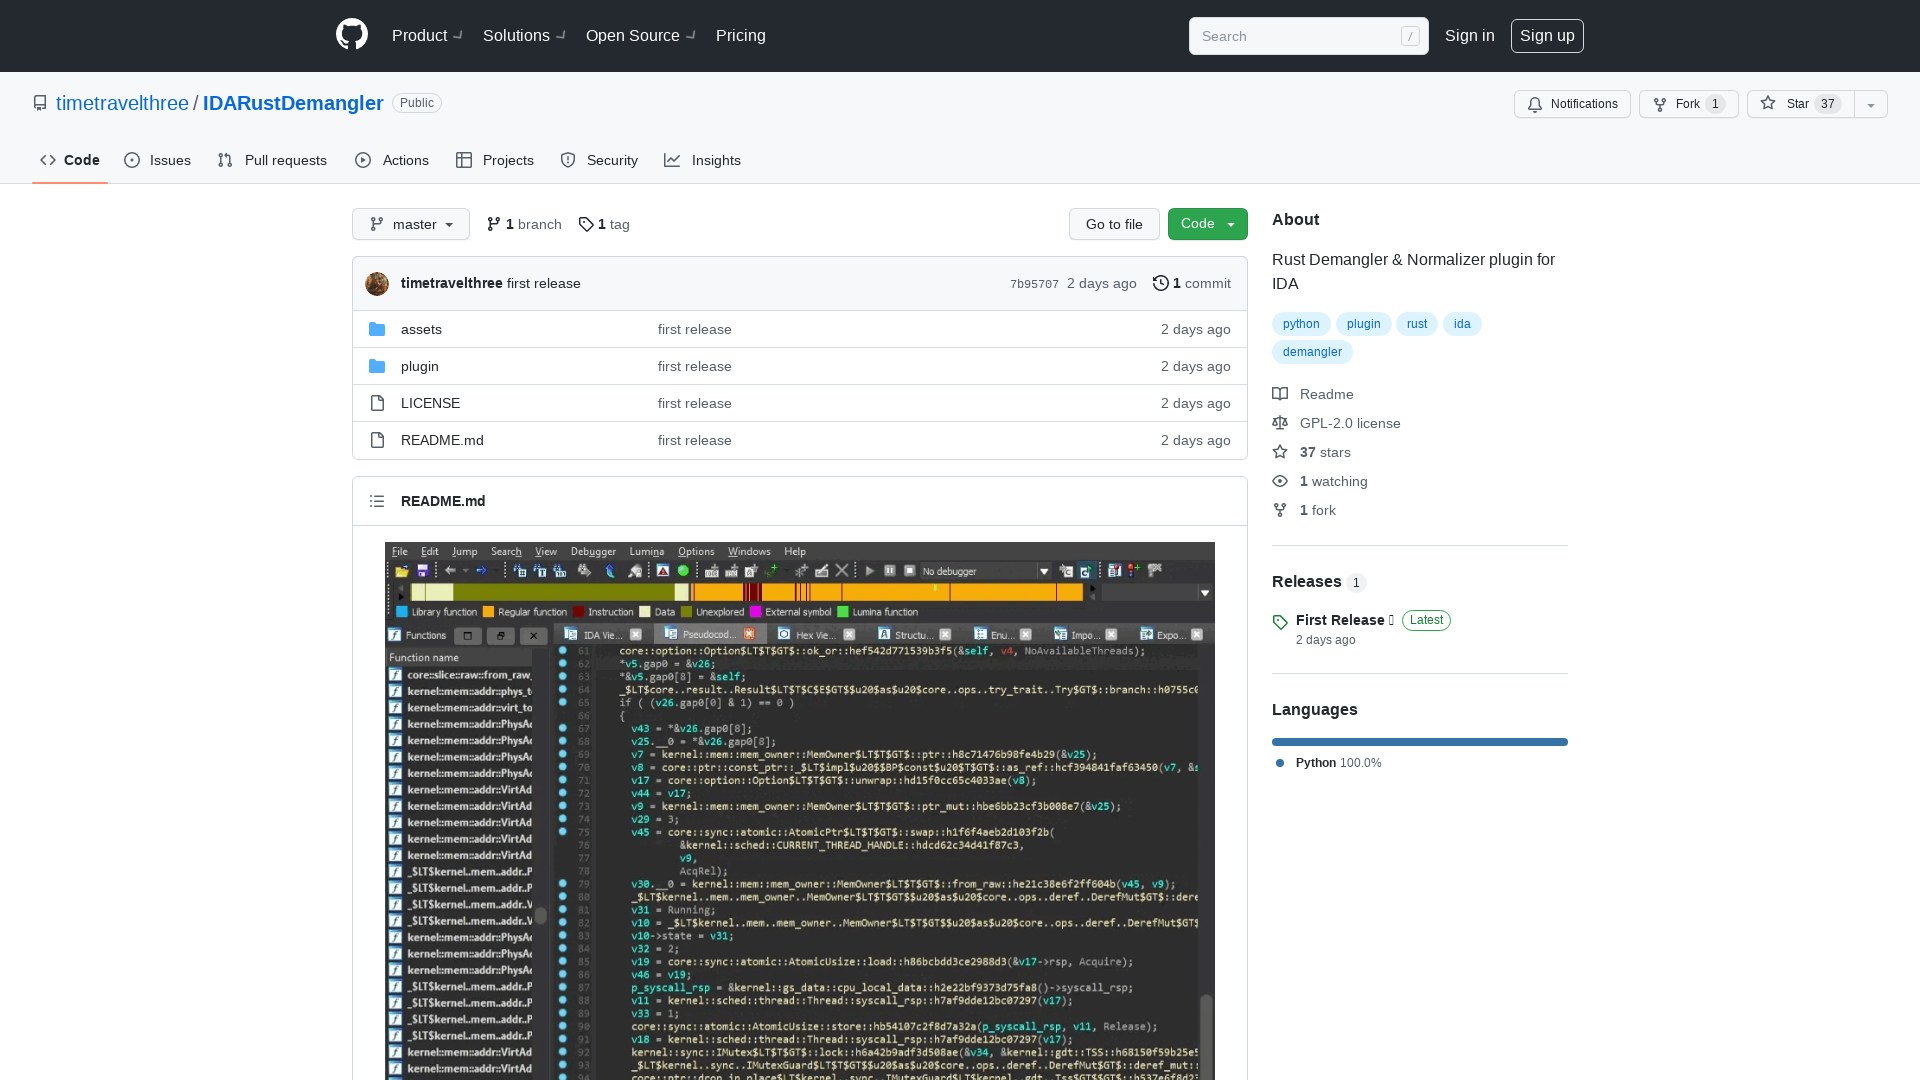Open the green Code dropdown
The height and width of the screenshot is (1080, 1920).
click(1208, 224)
